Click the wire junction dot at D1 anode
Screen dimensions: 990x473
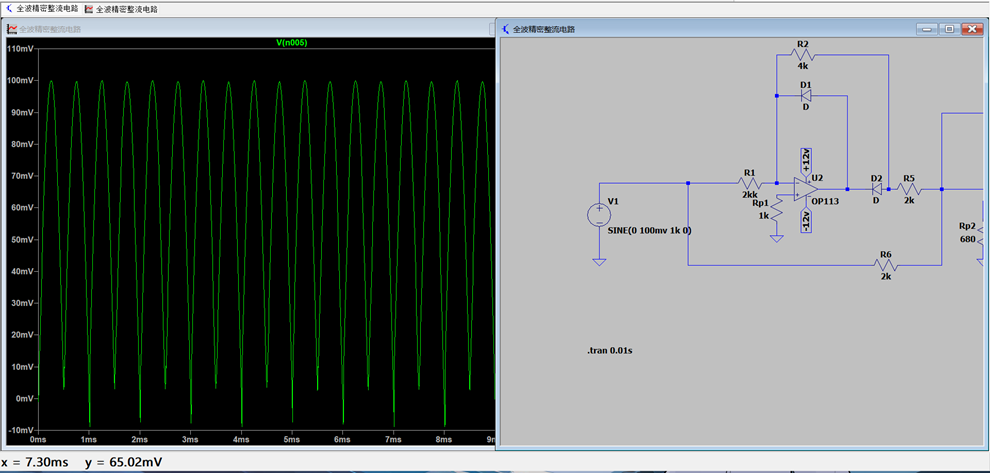pyautogui.click(x=777, y=96)
